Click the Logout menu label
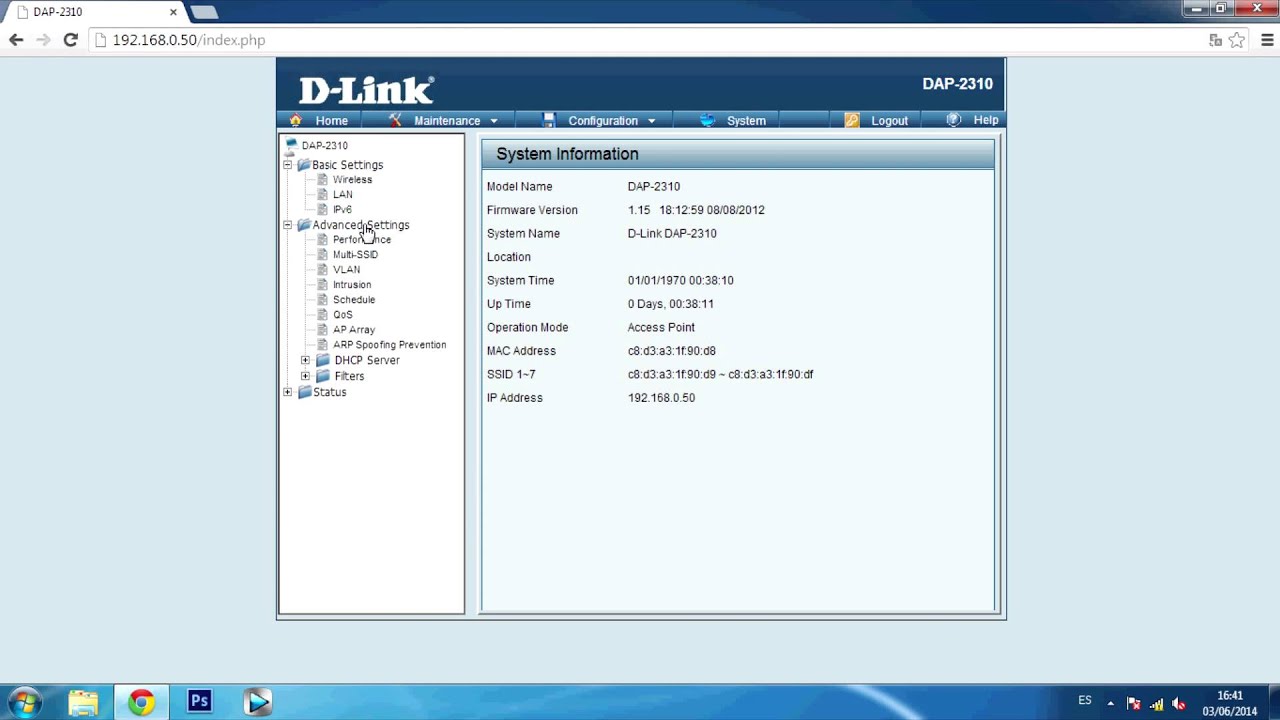 click(889, 121)
